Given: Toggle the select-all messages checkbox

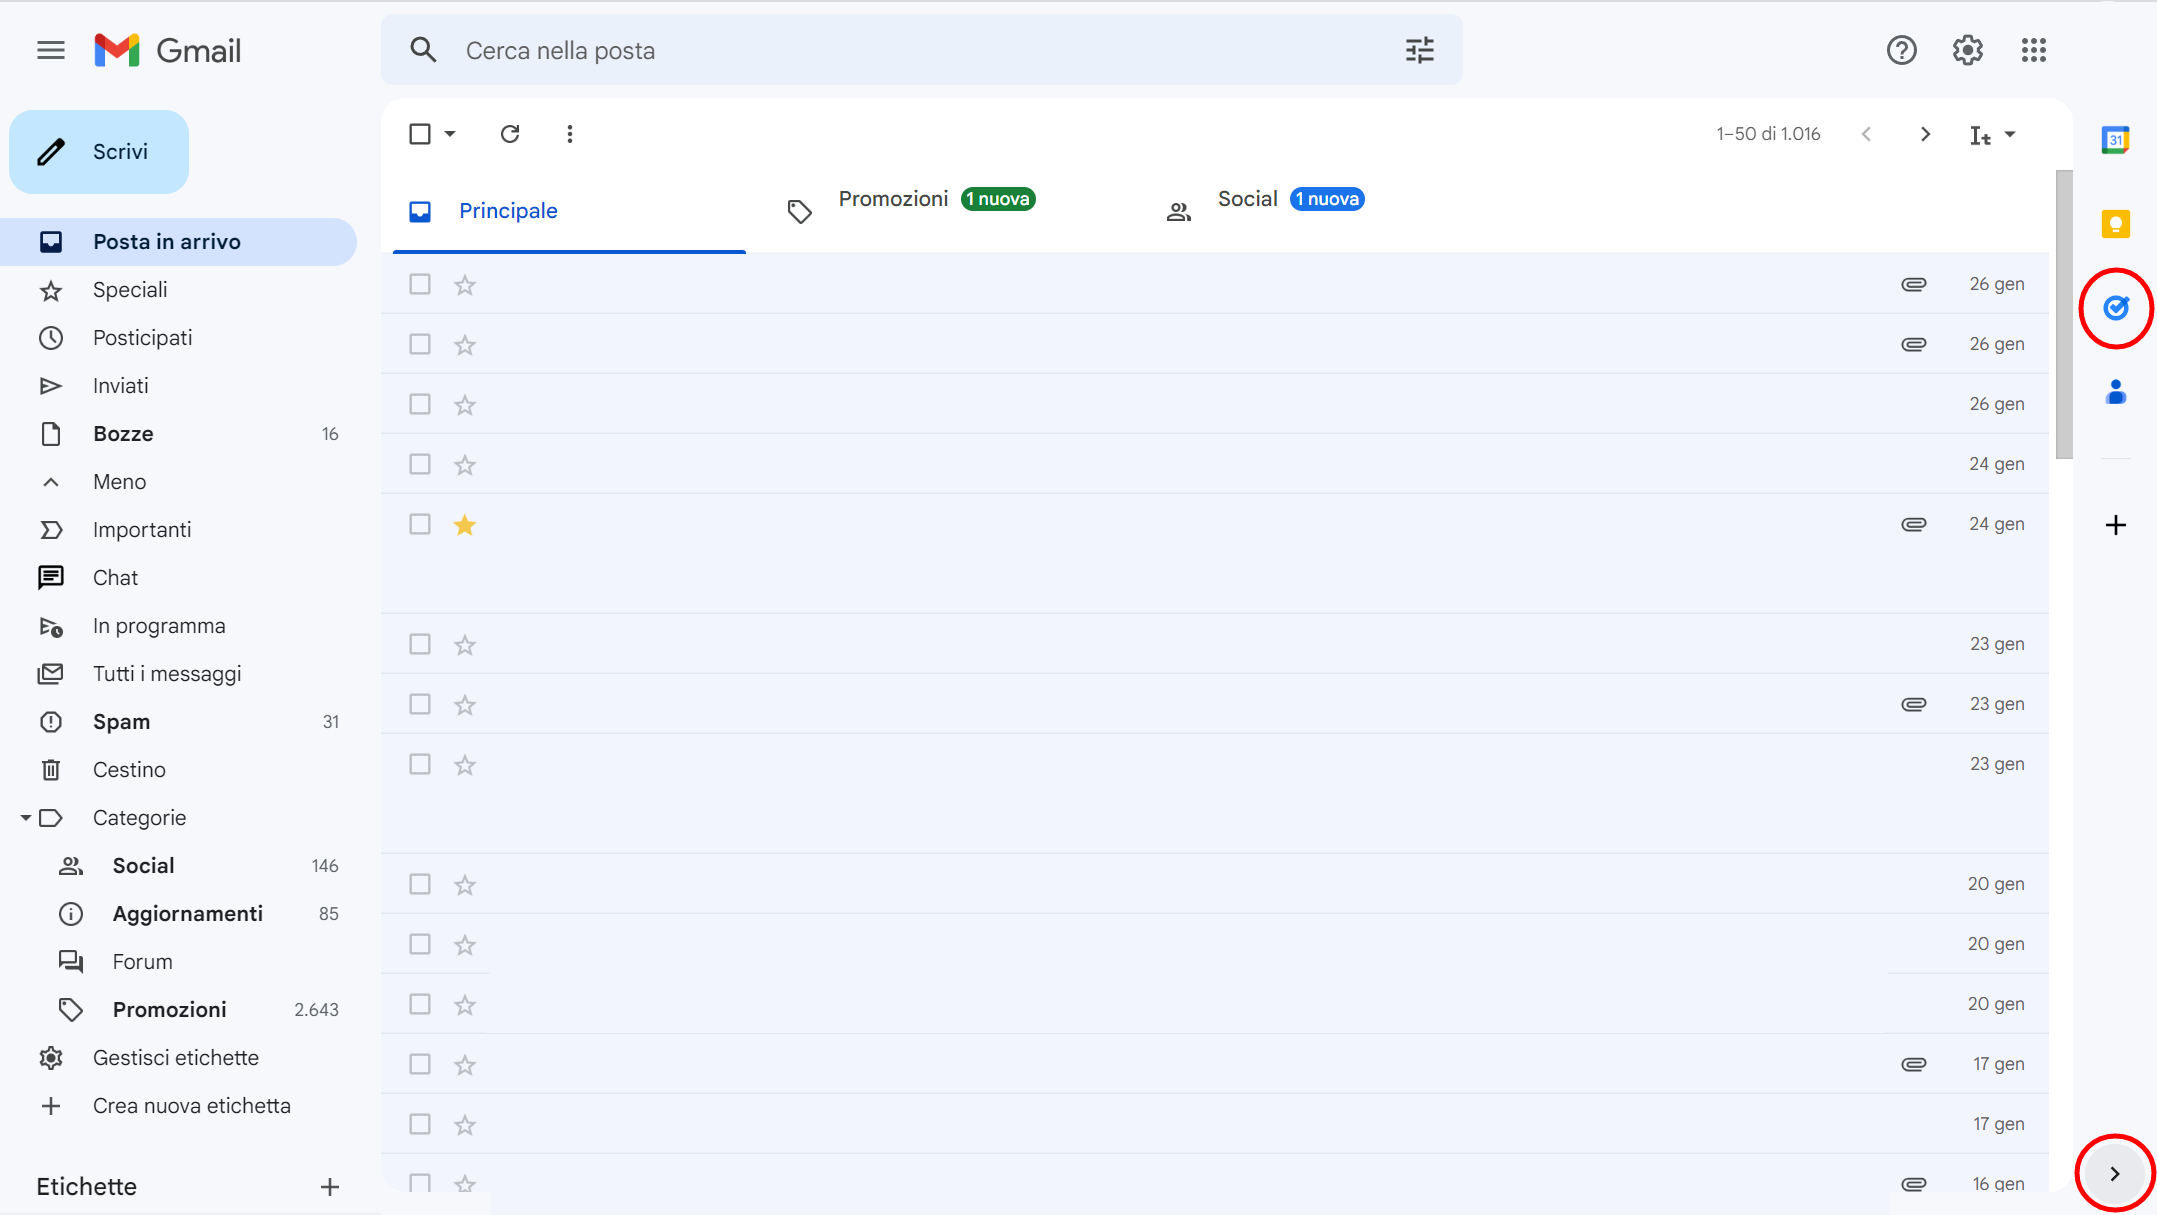Looking at the screenshot, I should coord(419,133).
